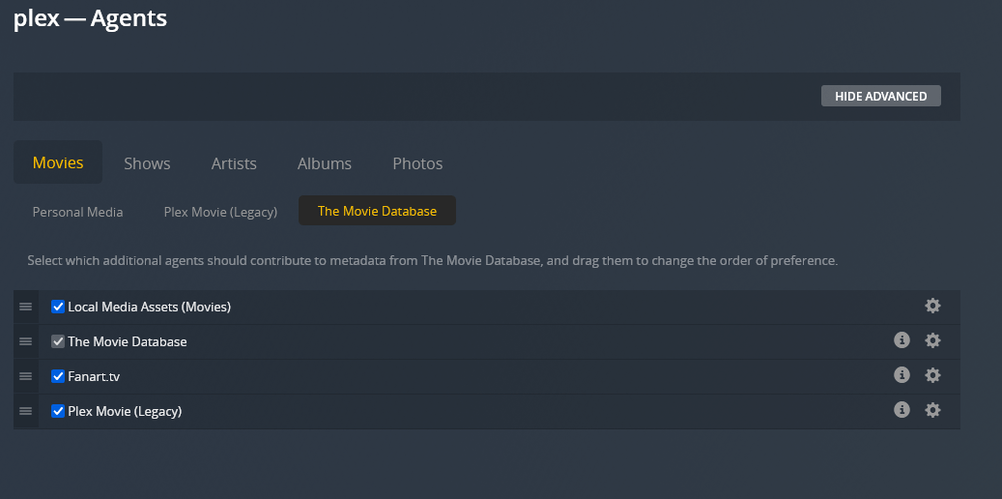Click drag handle beside Fanart.tv row

point(26,376)
